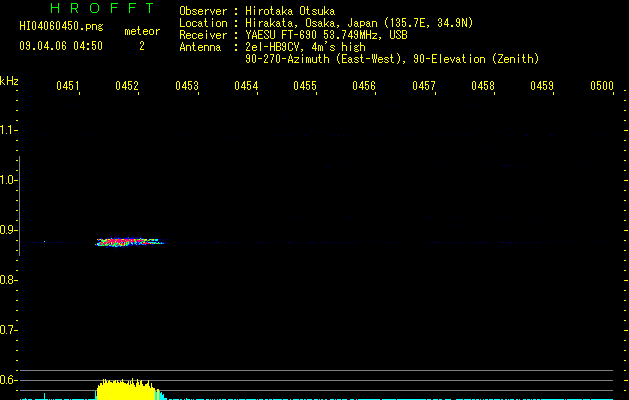Click the yellow signal intensity peak
The width and height of the screenshot is (629, 400).
point(128,389)
